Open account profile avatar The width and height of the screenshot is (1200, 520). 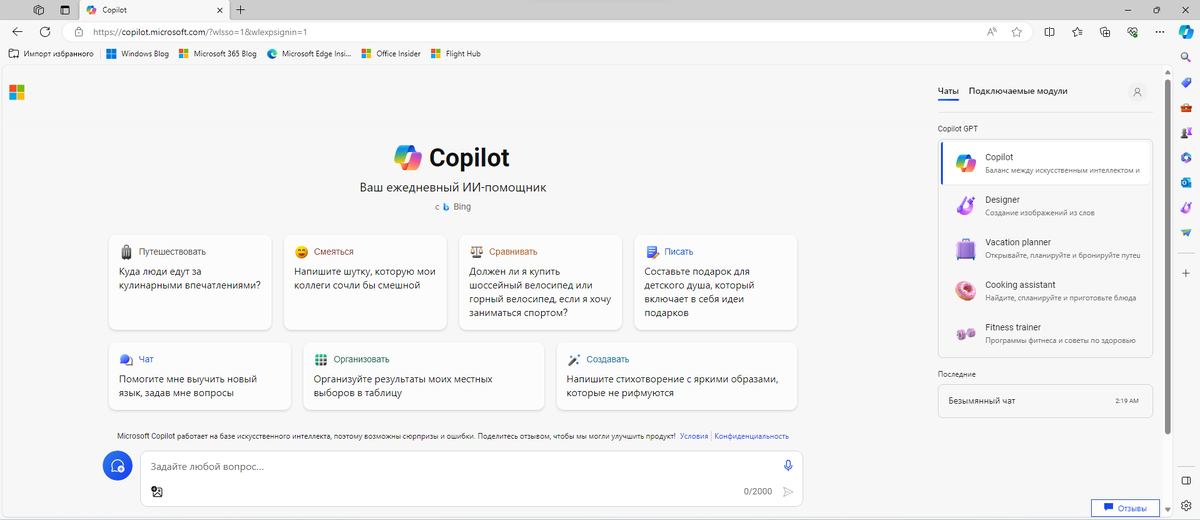coord(1137,92)
